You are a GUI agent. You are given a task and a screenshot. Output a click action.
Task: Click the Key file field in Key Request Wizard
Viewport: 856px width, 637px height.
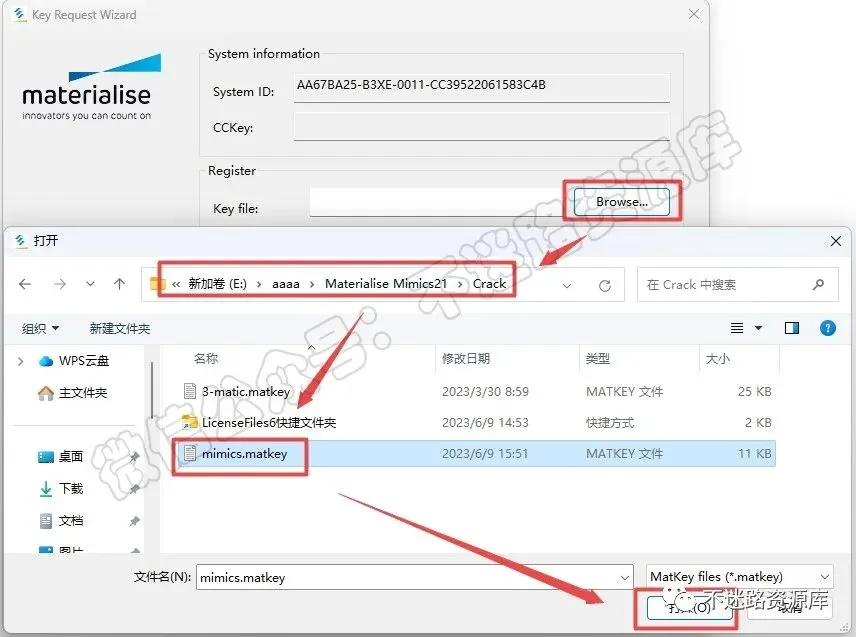click(x=436, y=202)
